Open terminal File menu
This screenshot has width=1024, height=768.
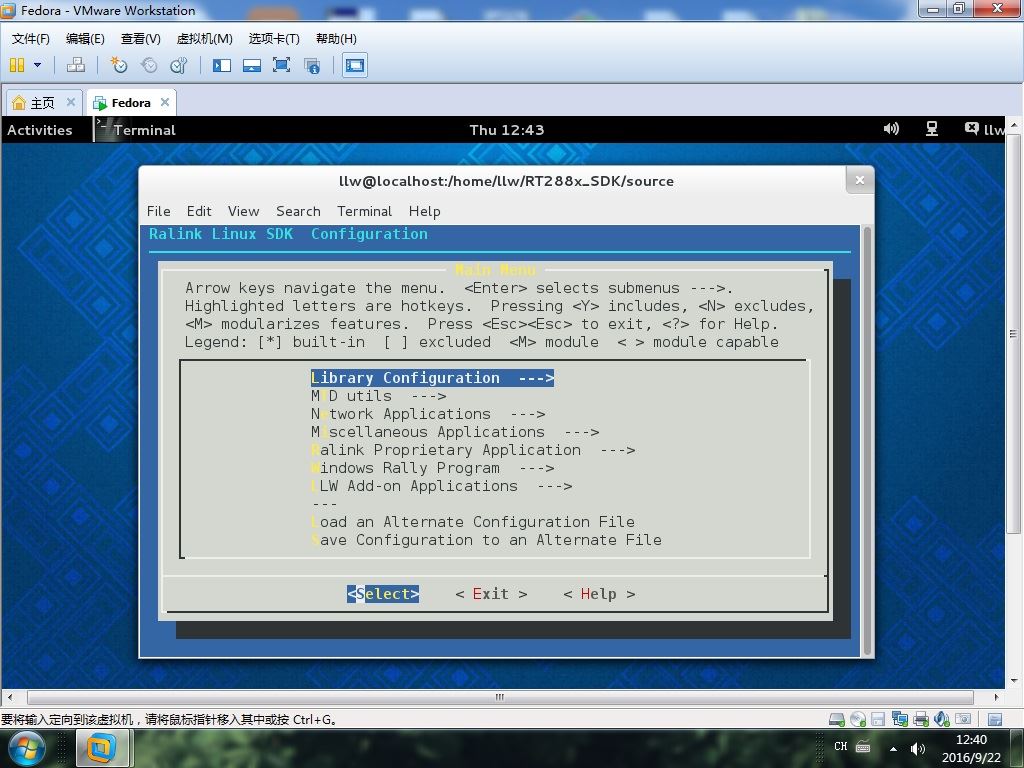pos(159,211)
